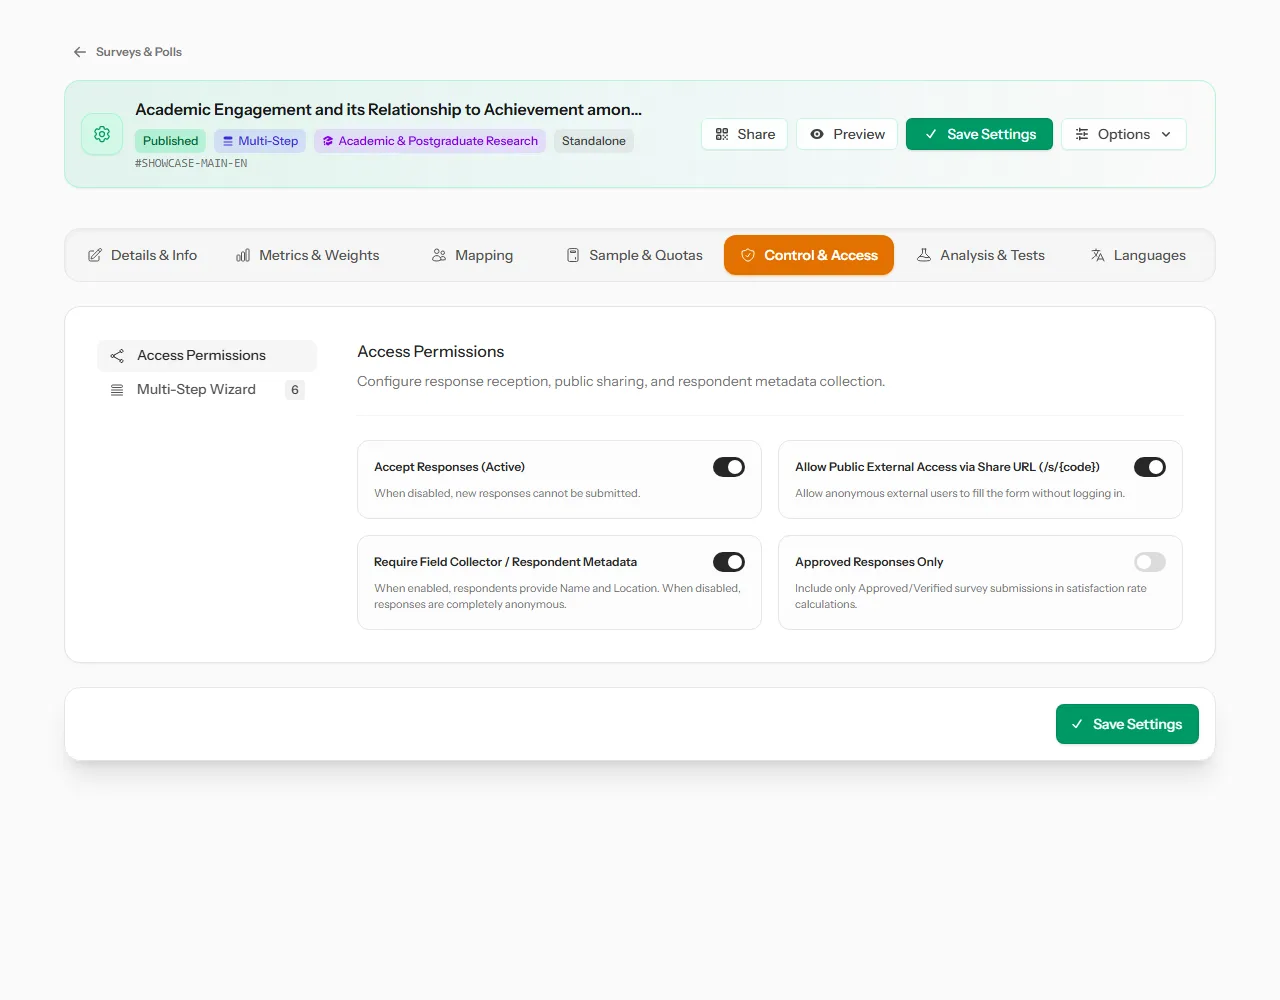
Task: Click the share icon beside Access Permissions
Action: 117,355
